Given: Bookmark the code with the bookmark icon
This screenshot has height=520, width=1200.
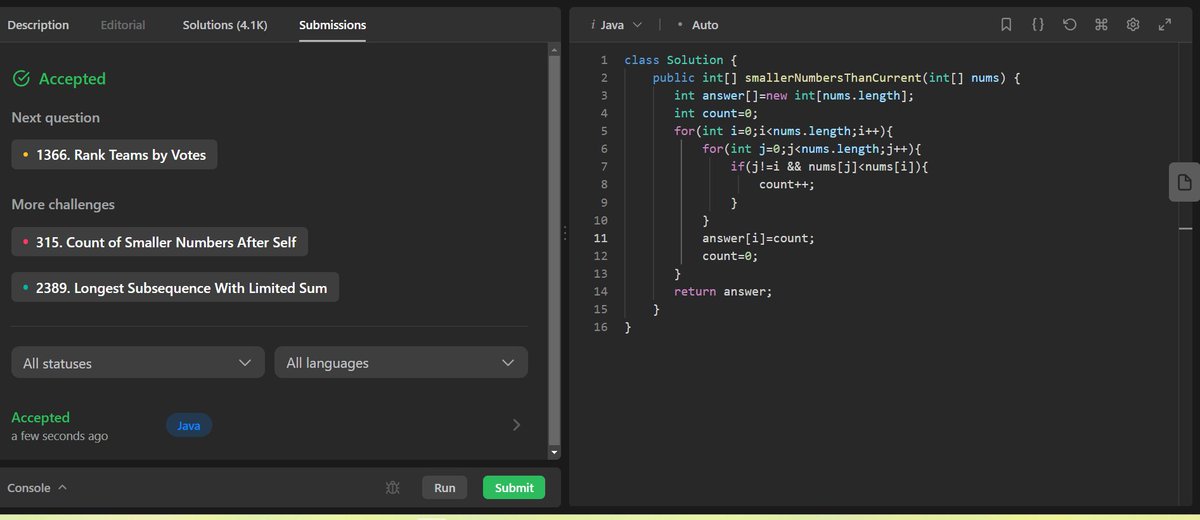Looking at the screenshot, I should tap(1006, 25).
